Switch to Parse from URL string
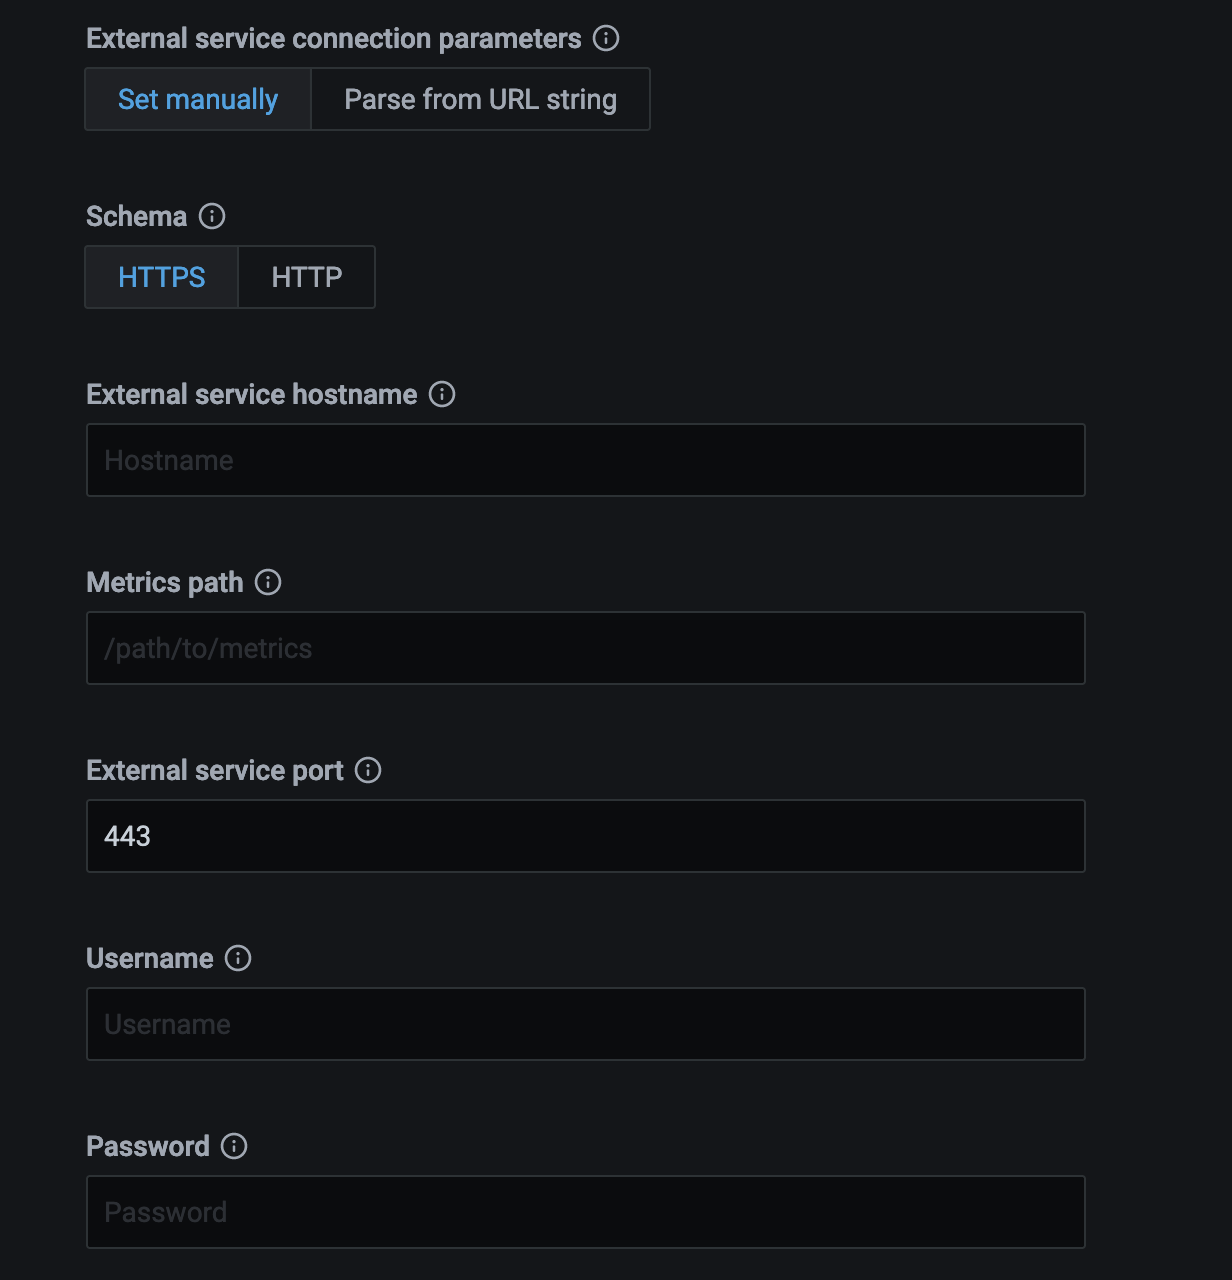This screenshot has width=1232, height=1280. (x=480, y=99)
